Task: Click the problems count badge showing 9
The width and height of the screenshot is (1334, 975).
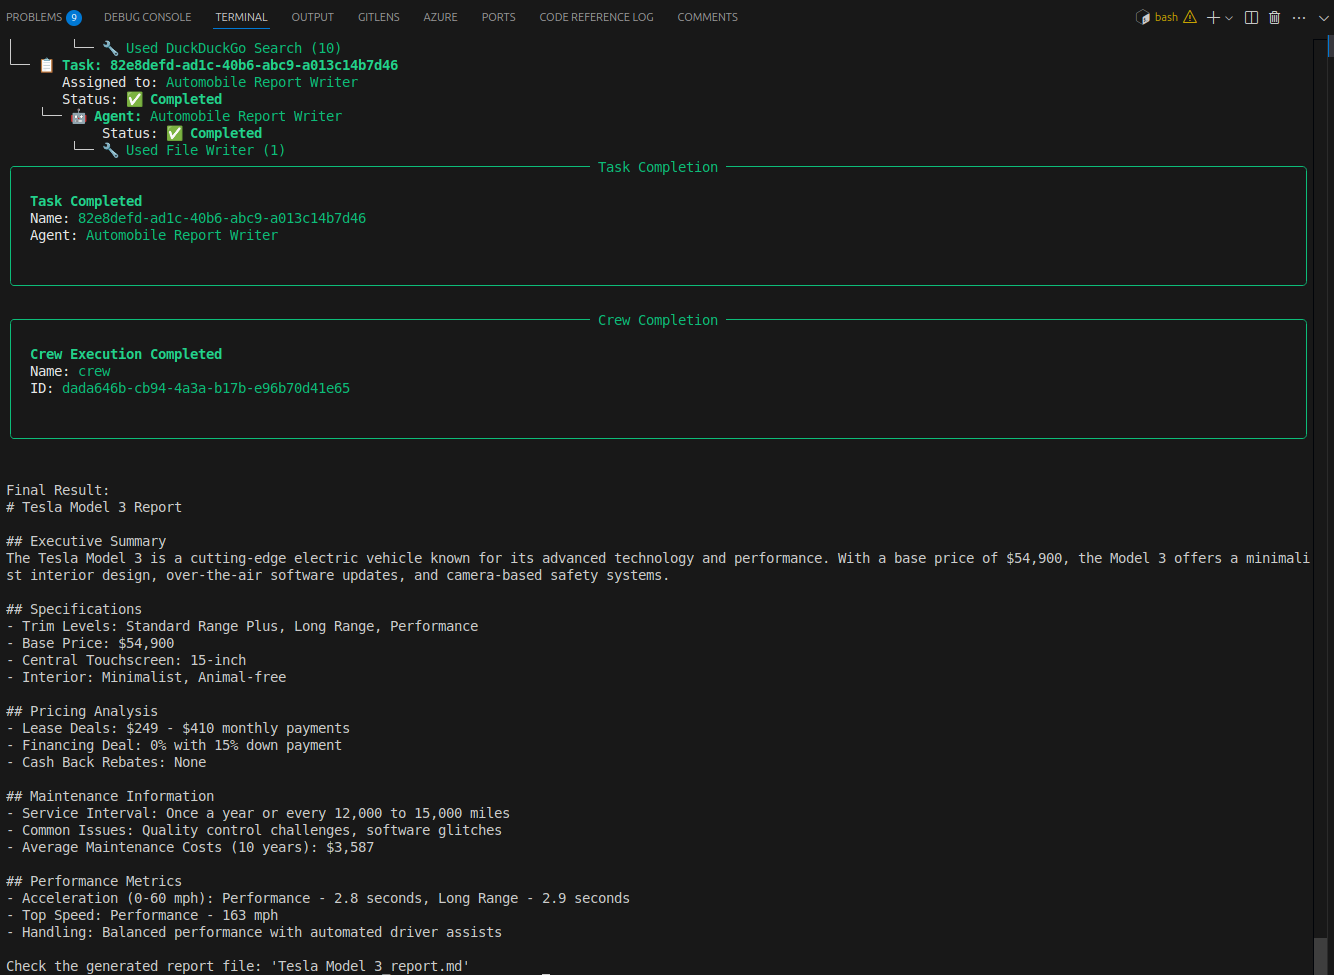Action: [x=74, y=17]
